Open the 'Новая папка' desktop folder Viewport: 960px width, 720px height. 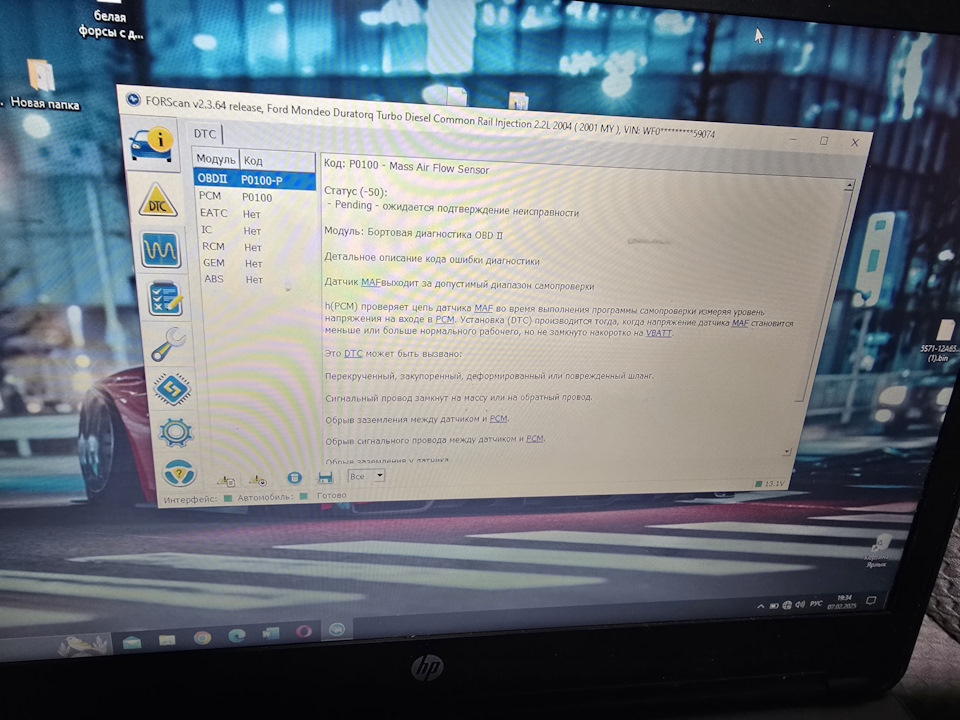click(43, 84)
